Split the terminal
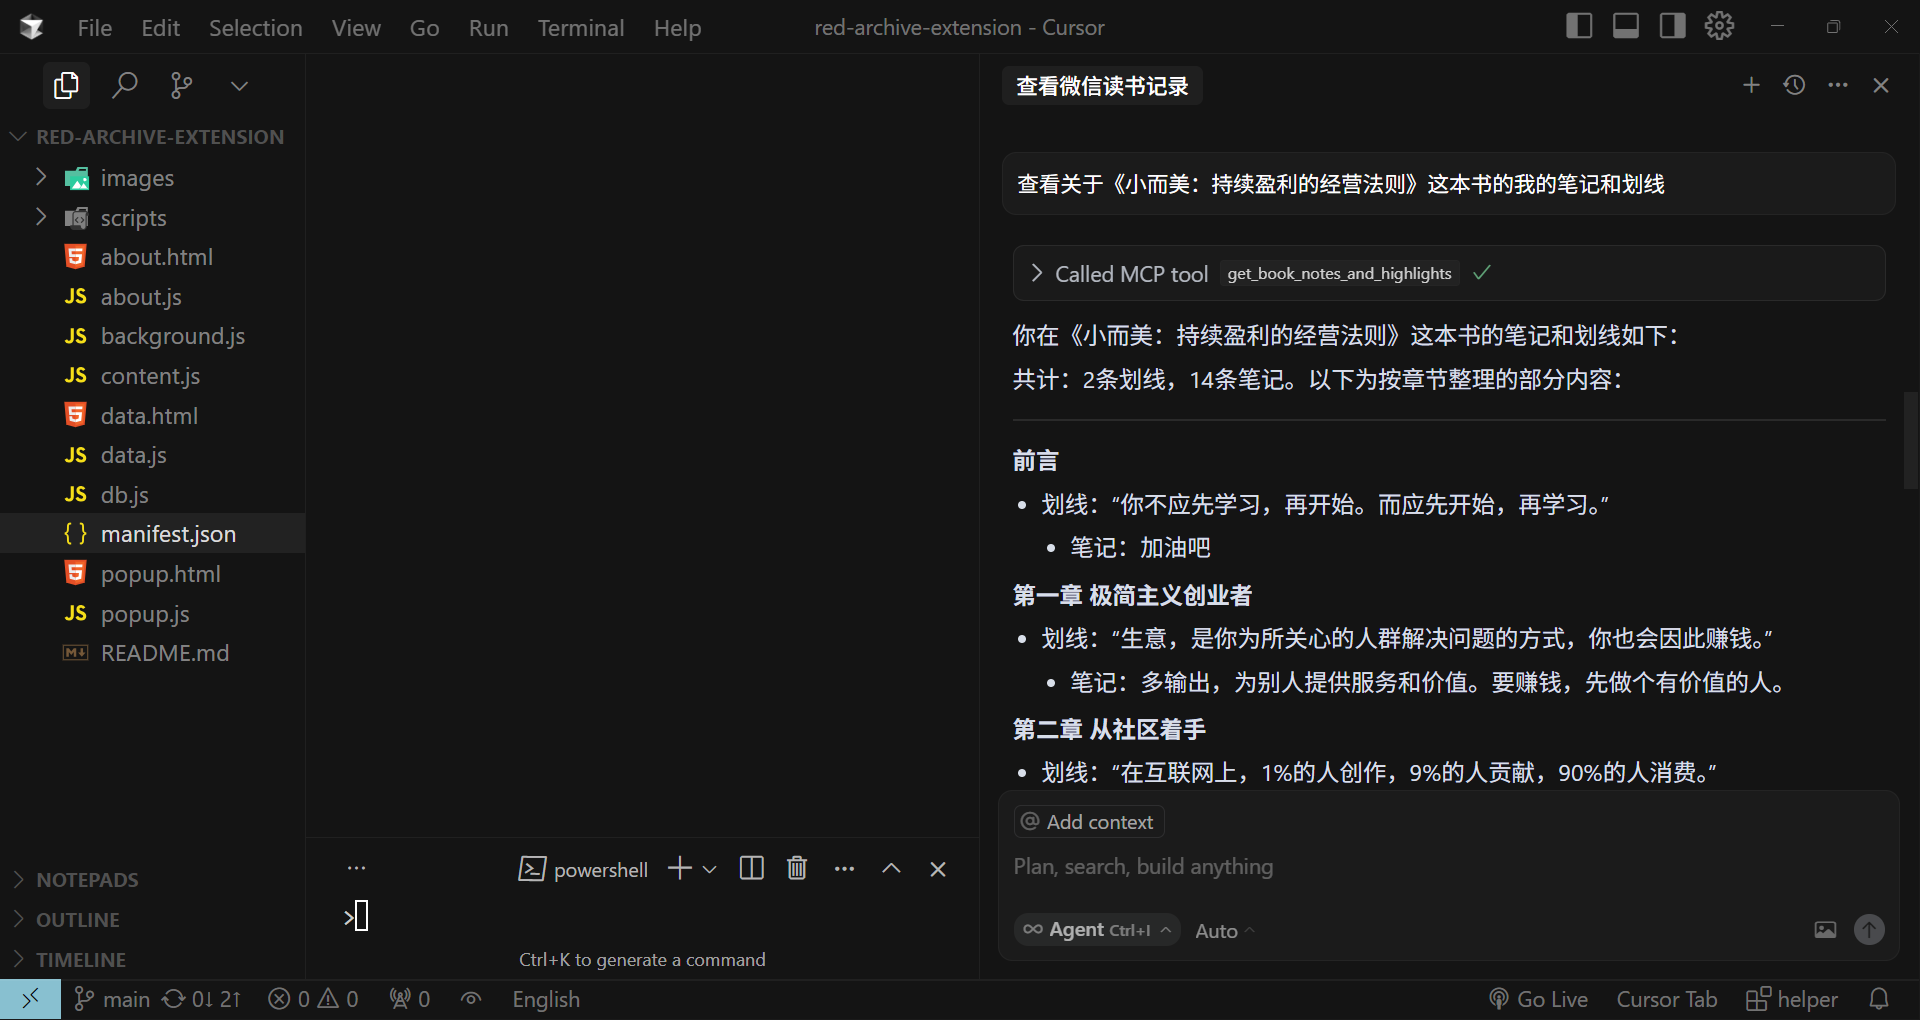The image size is (1920, 1020). point(751,868)
